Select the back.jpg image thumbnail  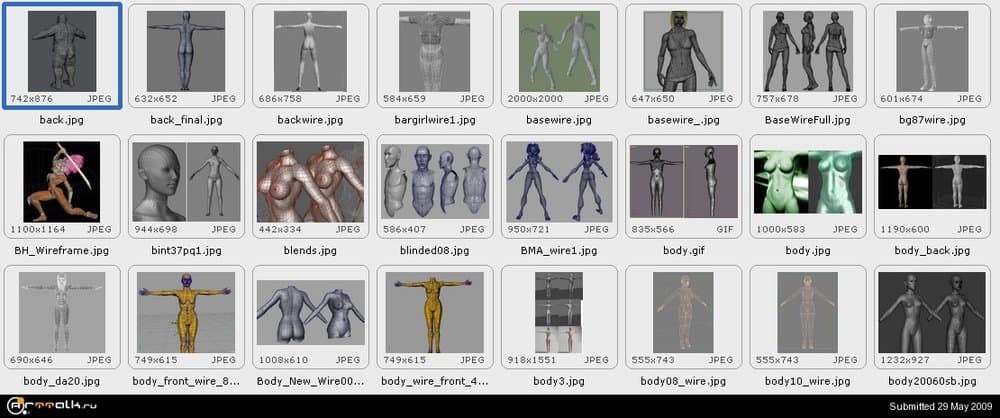62,51
